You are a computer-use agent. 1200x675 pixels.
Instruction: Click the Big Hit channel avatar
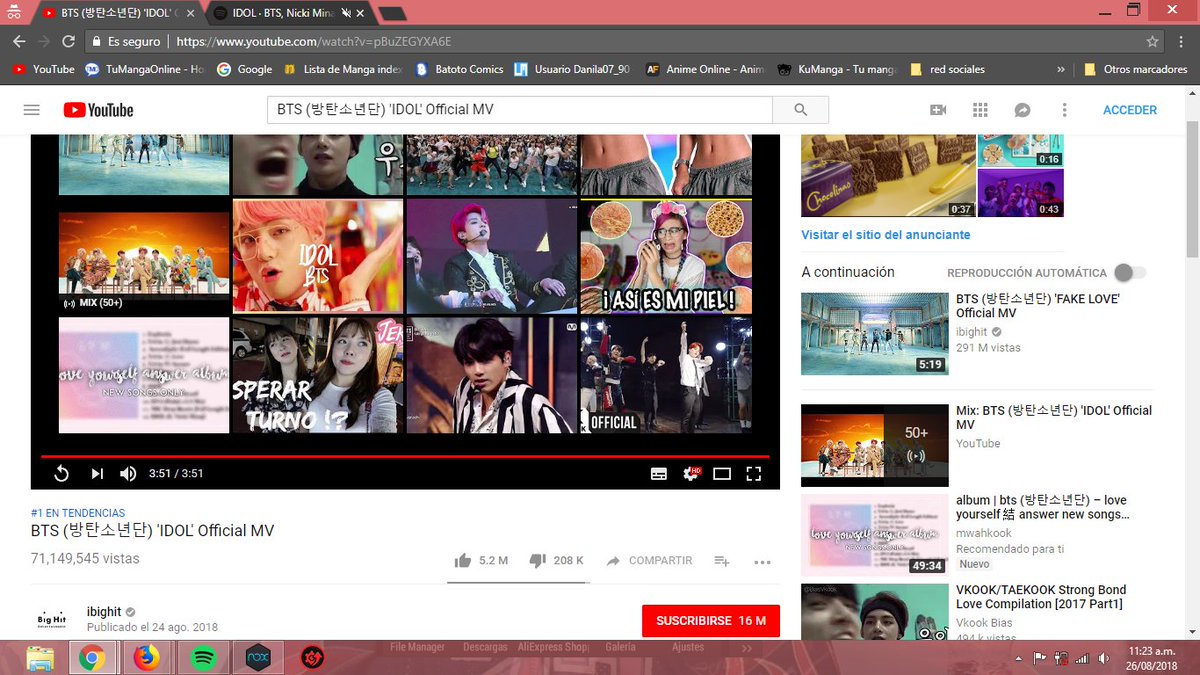pyautogui.click(x=50, y=621)
